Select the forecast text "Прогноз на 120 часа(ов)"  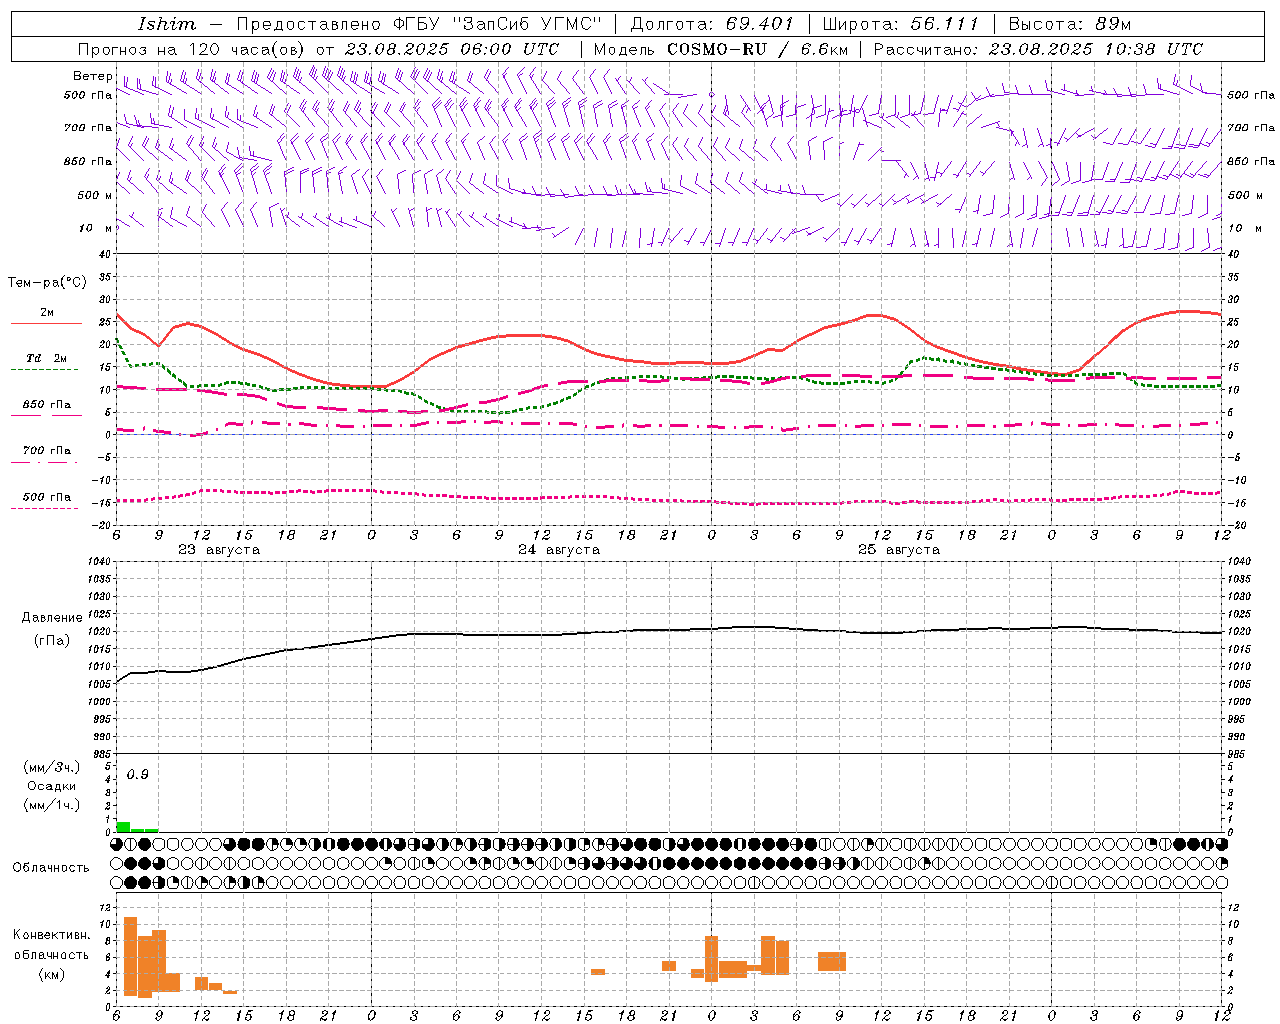[192, 49]
